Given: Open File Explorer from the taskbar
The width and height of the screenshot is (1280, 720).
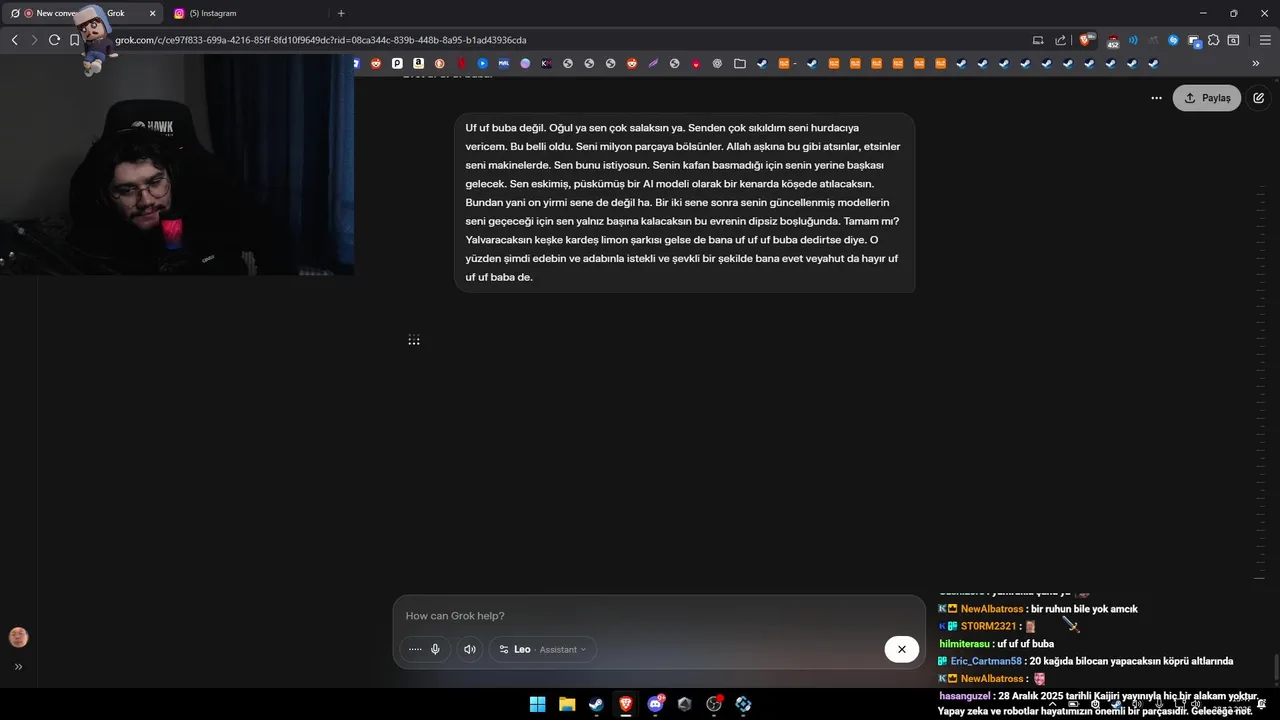Looking at the screenshot, I should click(567, 704).
